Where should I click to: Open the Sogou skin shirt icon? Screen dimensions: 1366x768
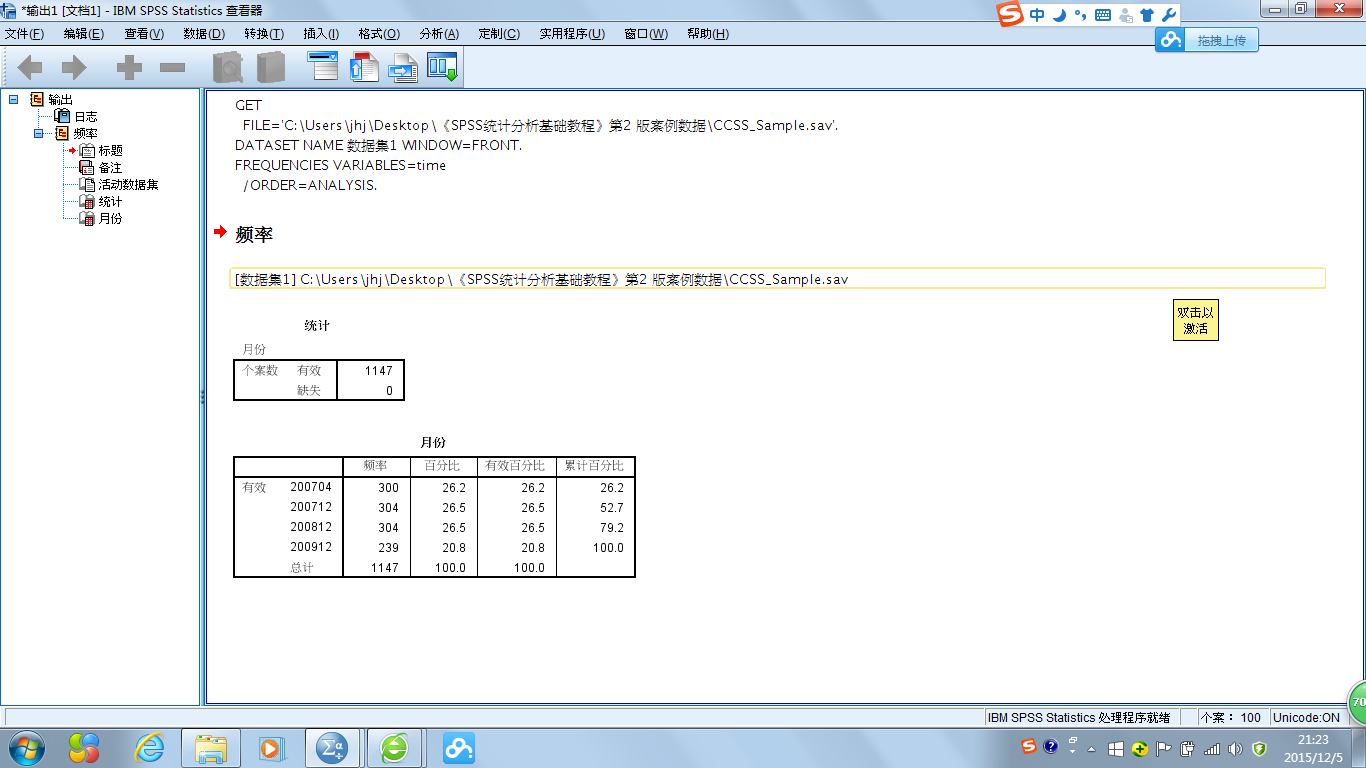[x=1147, y=15]
